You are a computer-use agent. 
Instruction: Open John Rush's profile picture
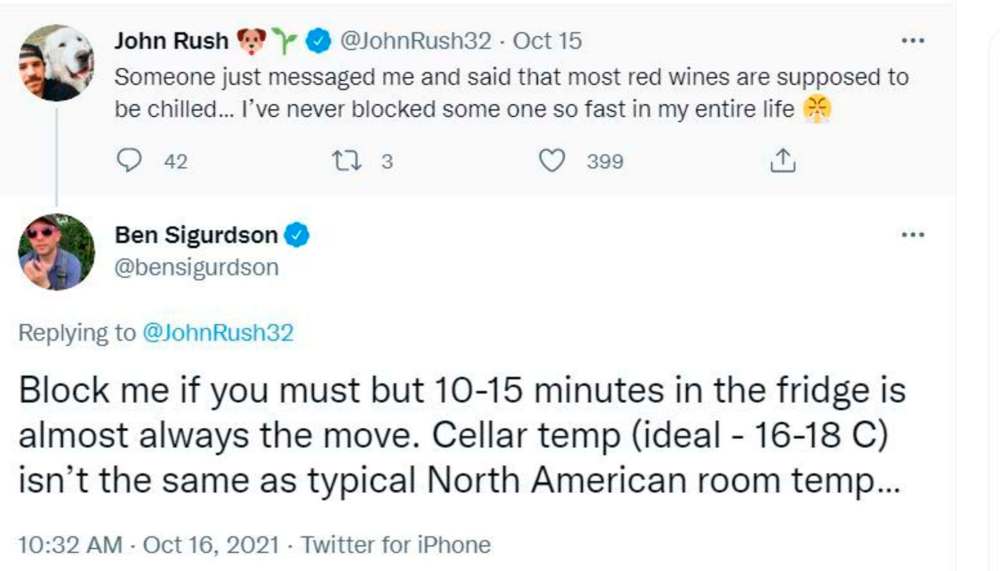[x=56, y=63]
